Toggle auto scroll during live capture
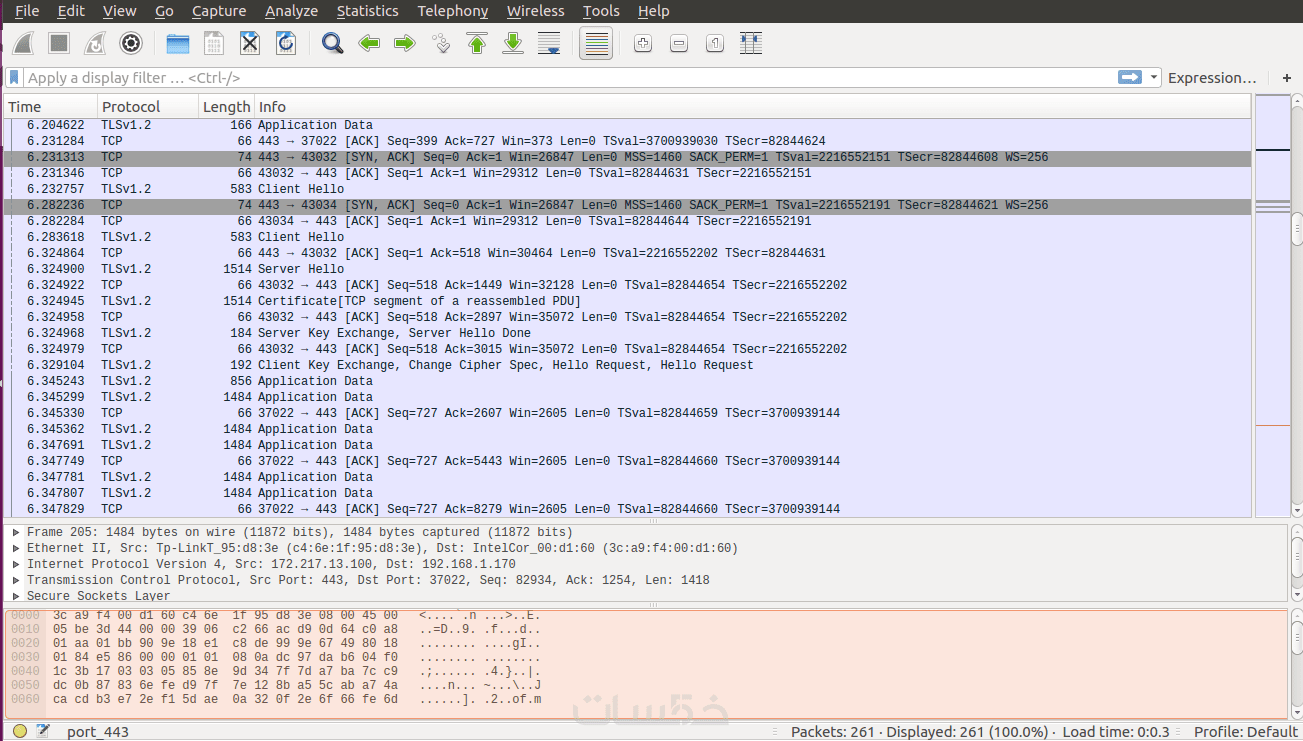Screen dimensions: 1303x741 pyautogui.click(x=549, y=43)
